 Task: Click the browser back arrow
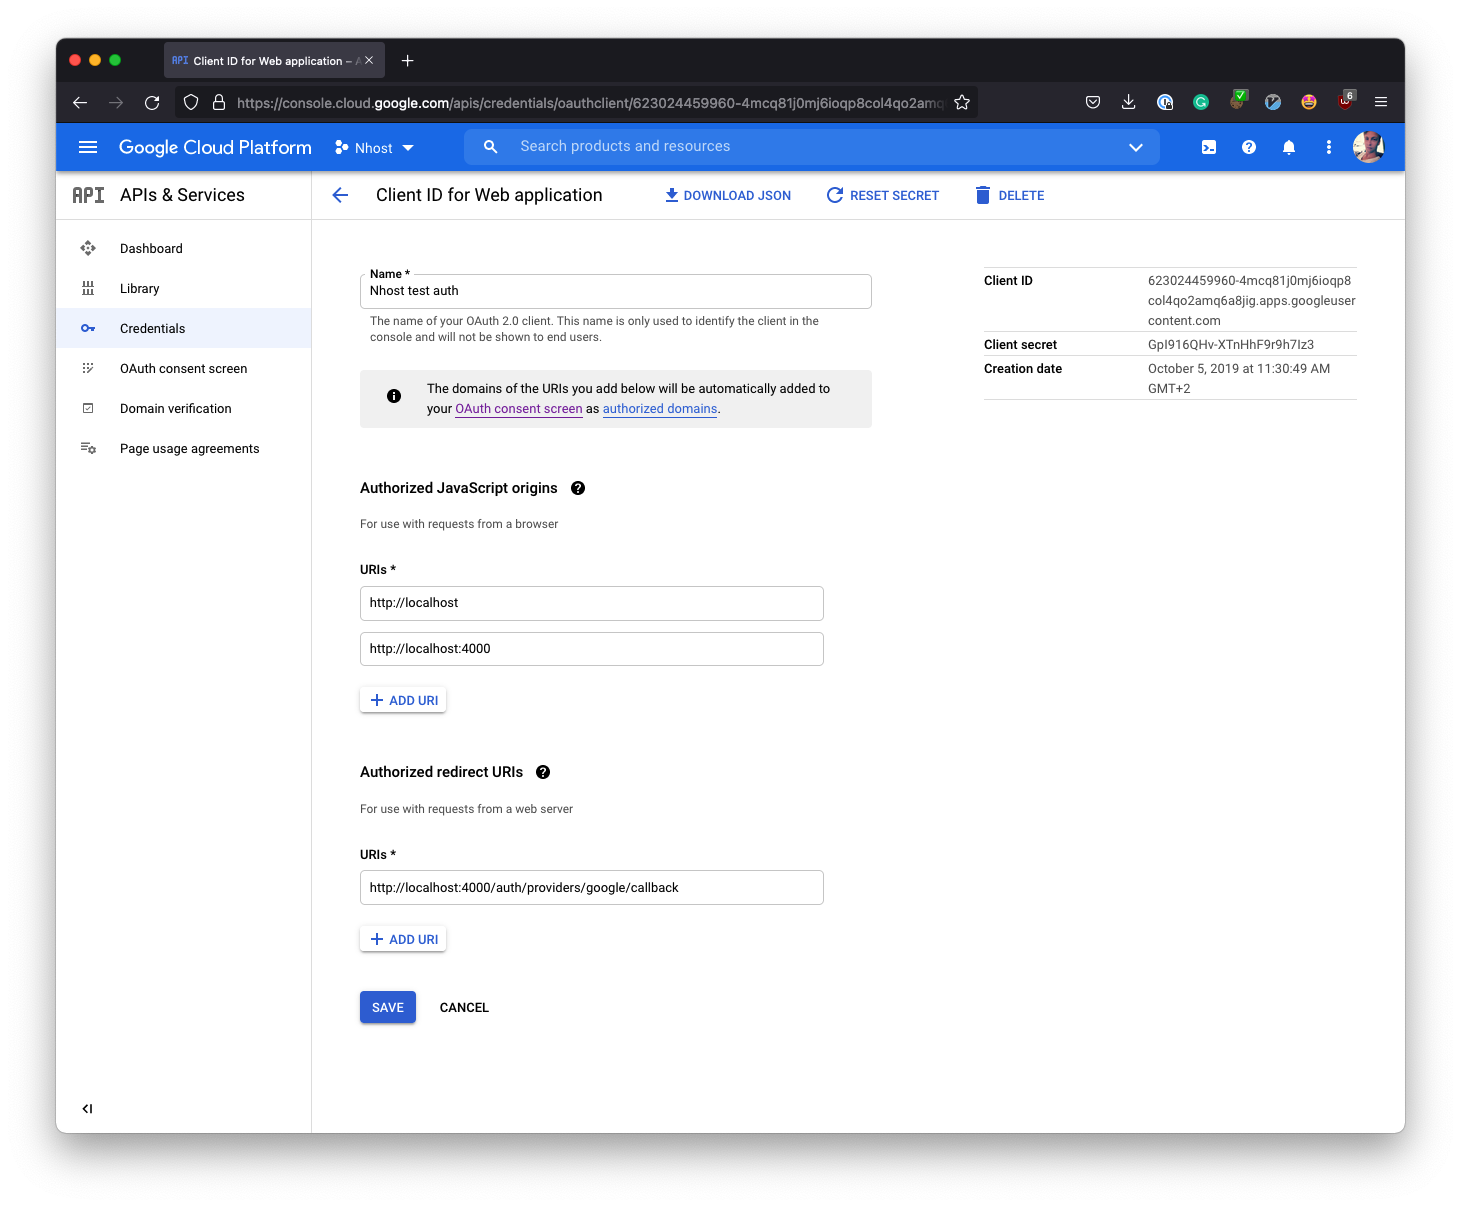80,102
